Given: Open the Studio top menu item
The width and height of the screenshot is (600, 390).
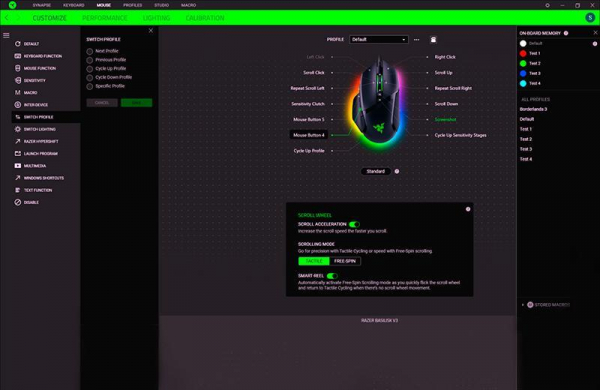Looking at the screenshot, I should pyautogui.click(x=161, y=5).
